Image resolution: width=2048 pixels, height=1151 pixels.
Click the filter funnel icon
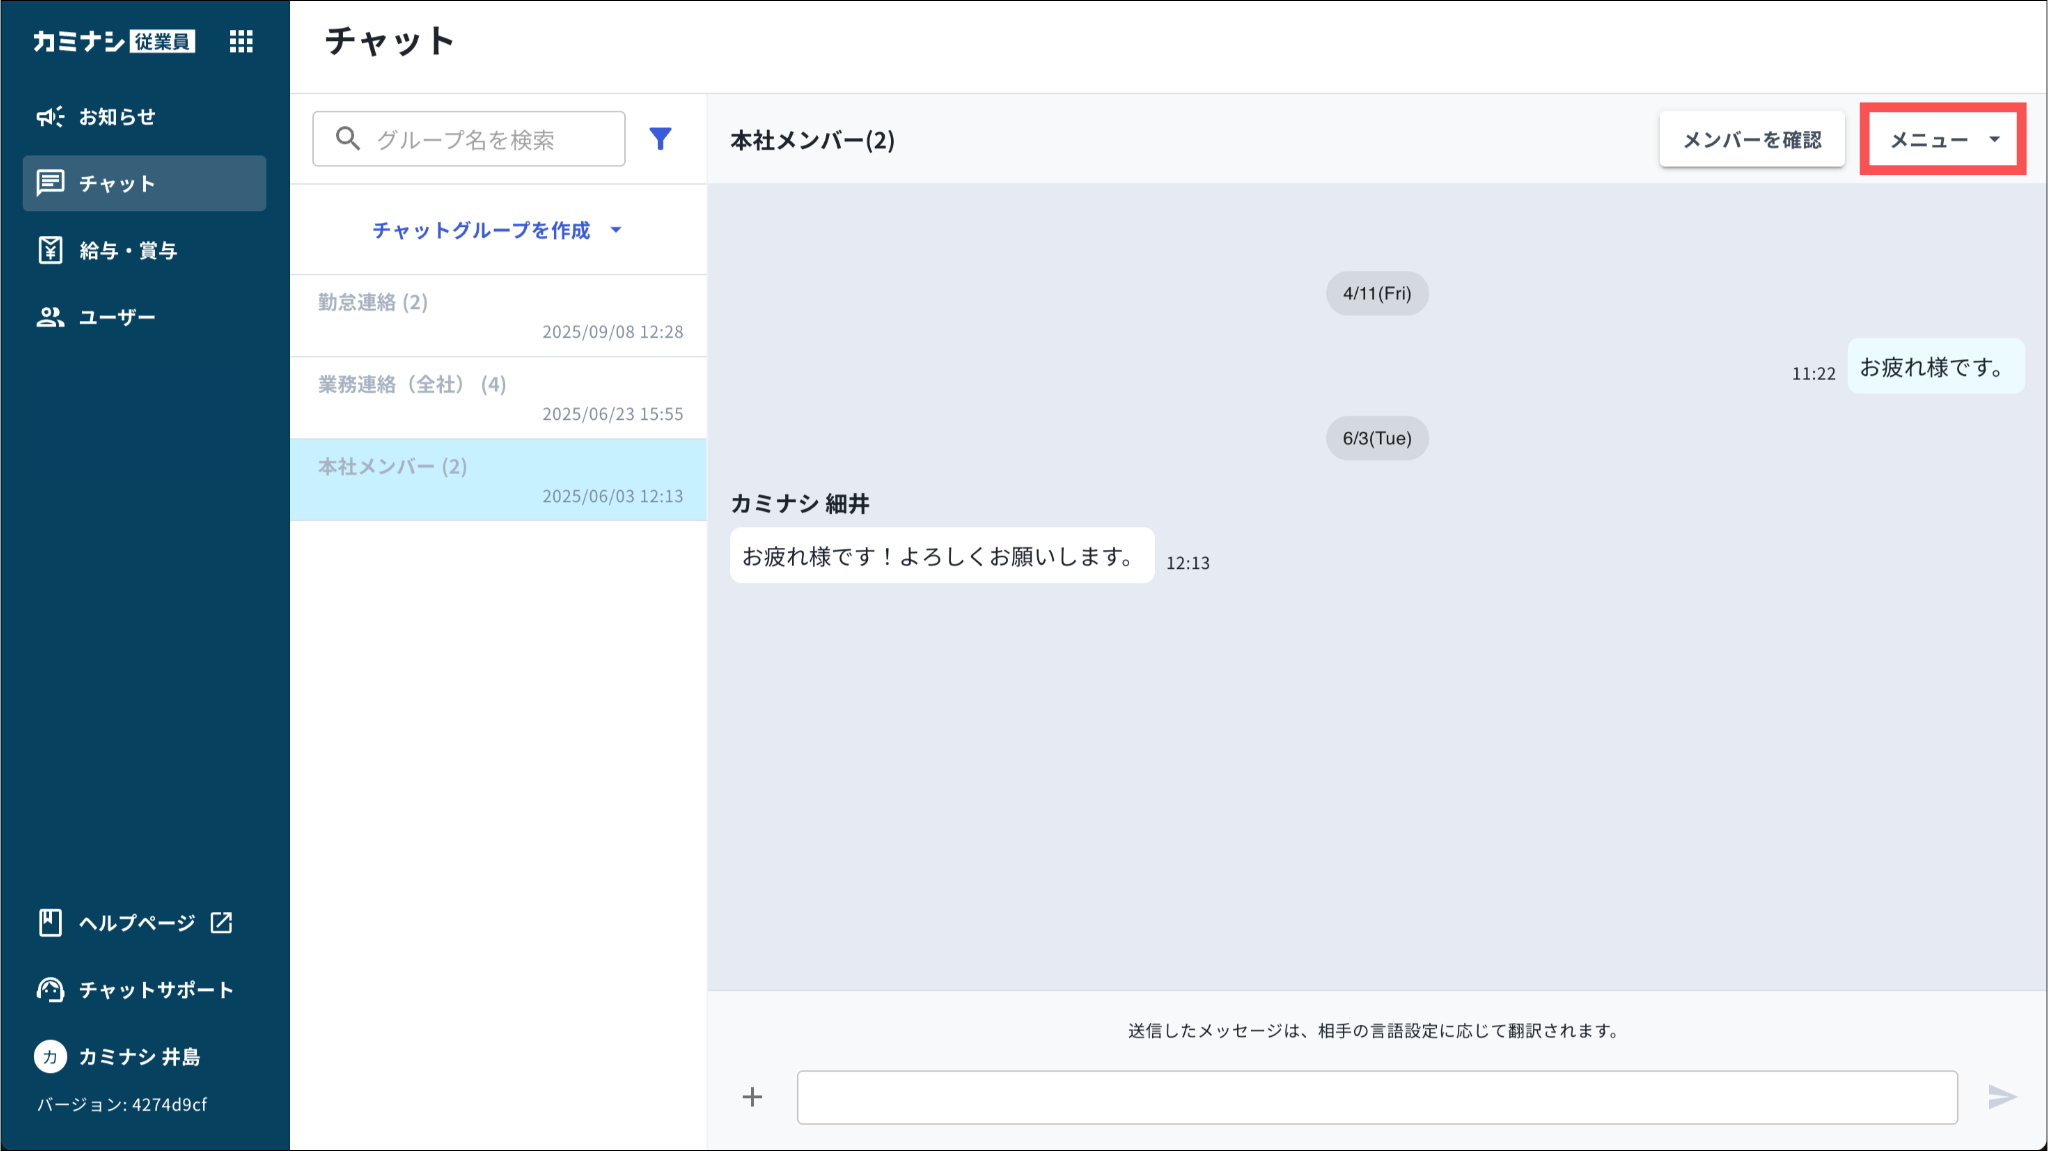click(x=660, y=139)
